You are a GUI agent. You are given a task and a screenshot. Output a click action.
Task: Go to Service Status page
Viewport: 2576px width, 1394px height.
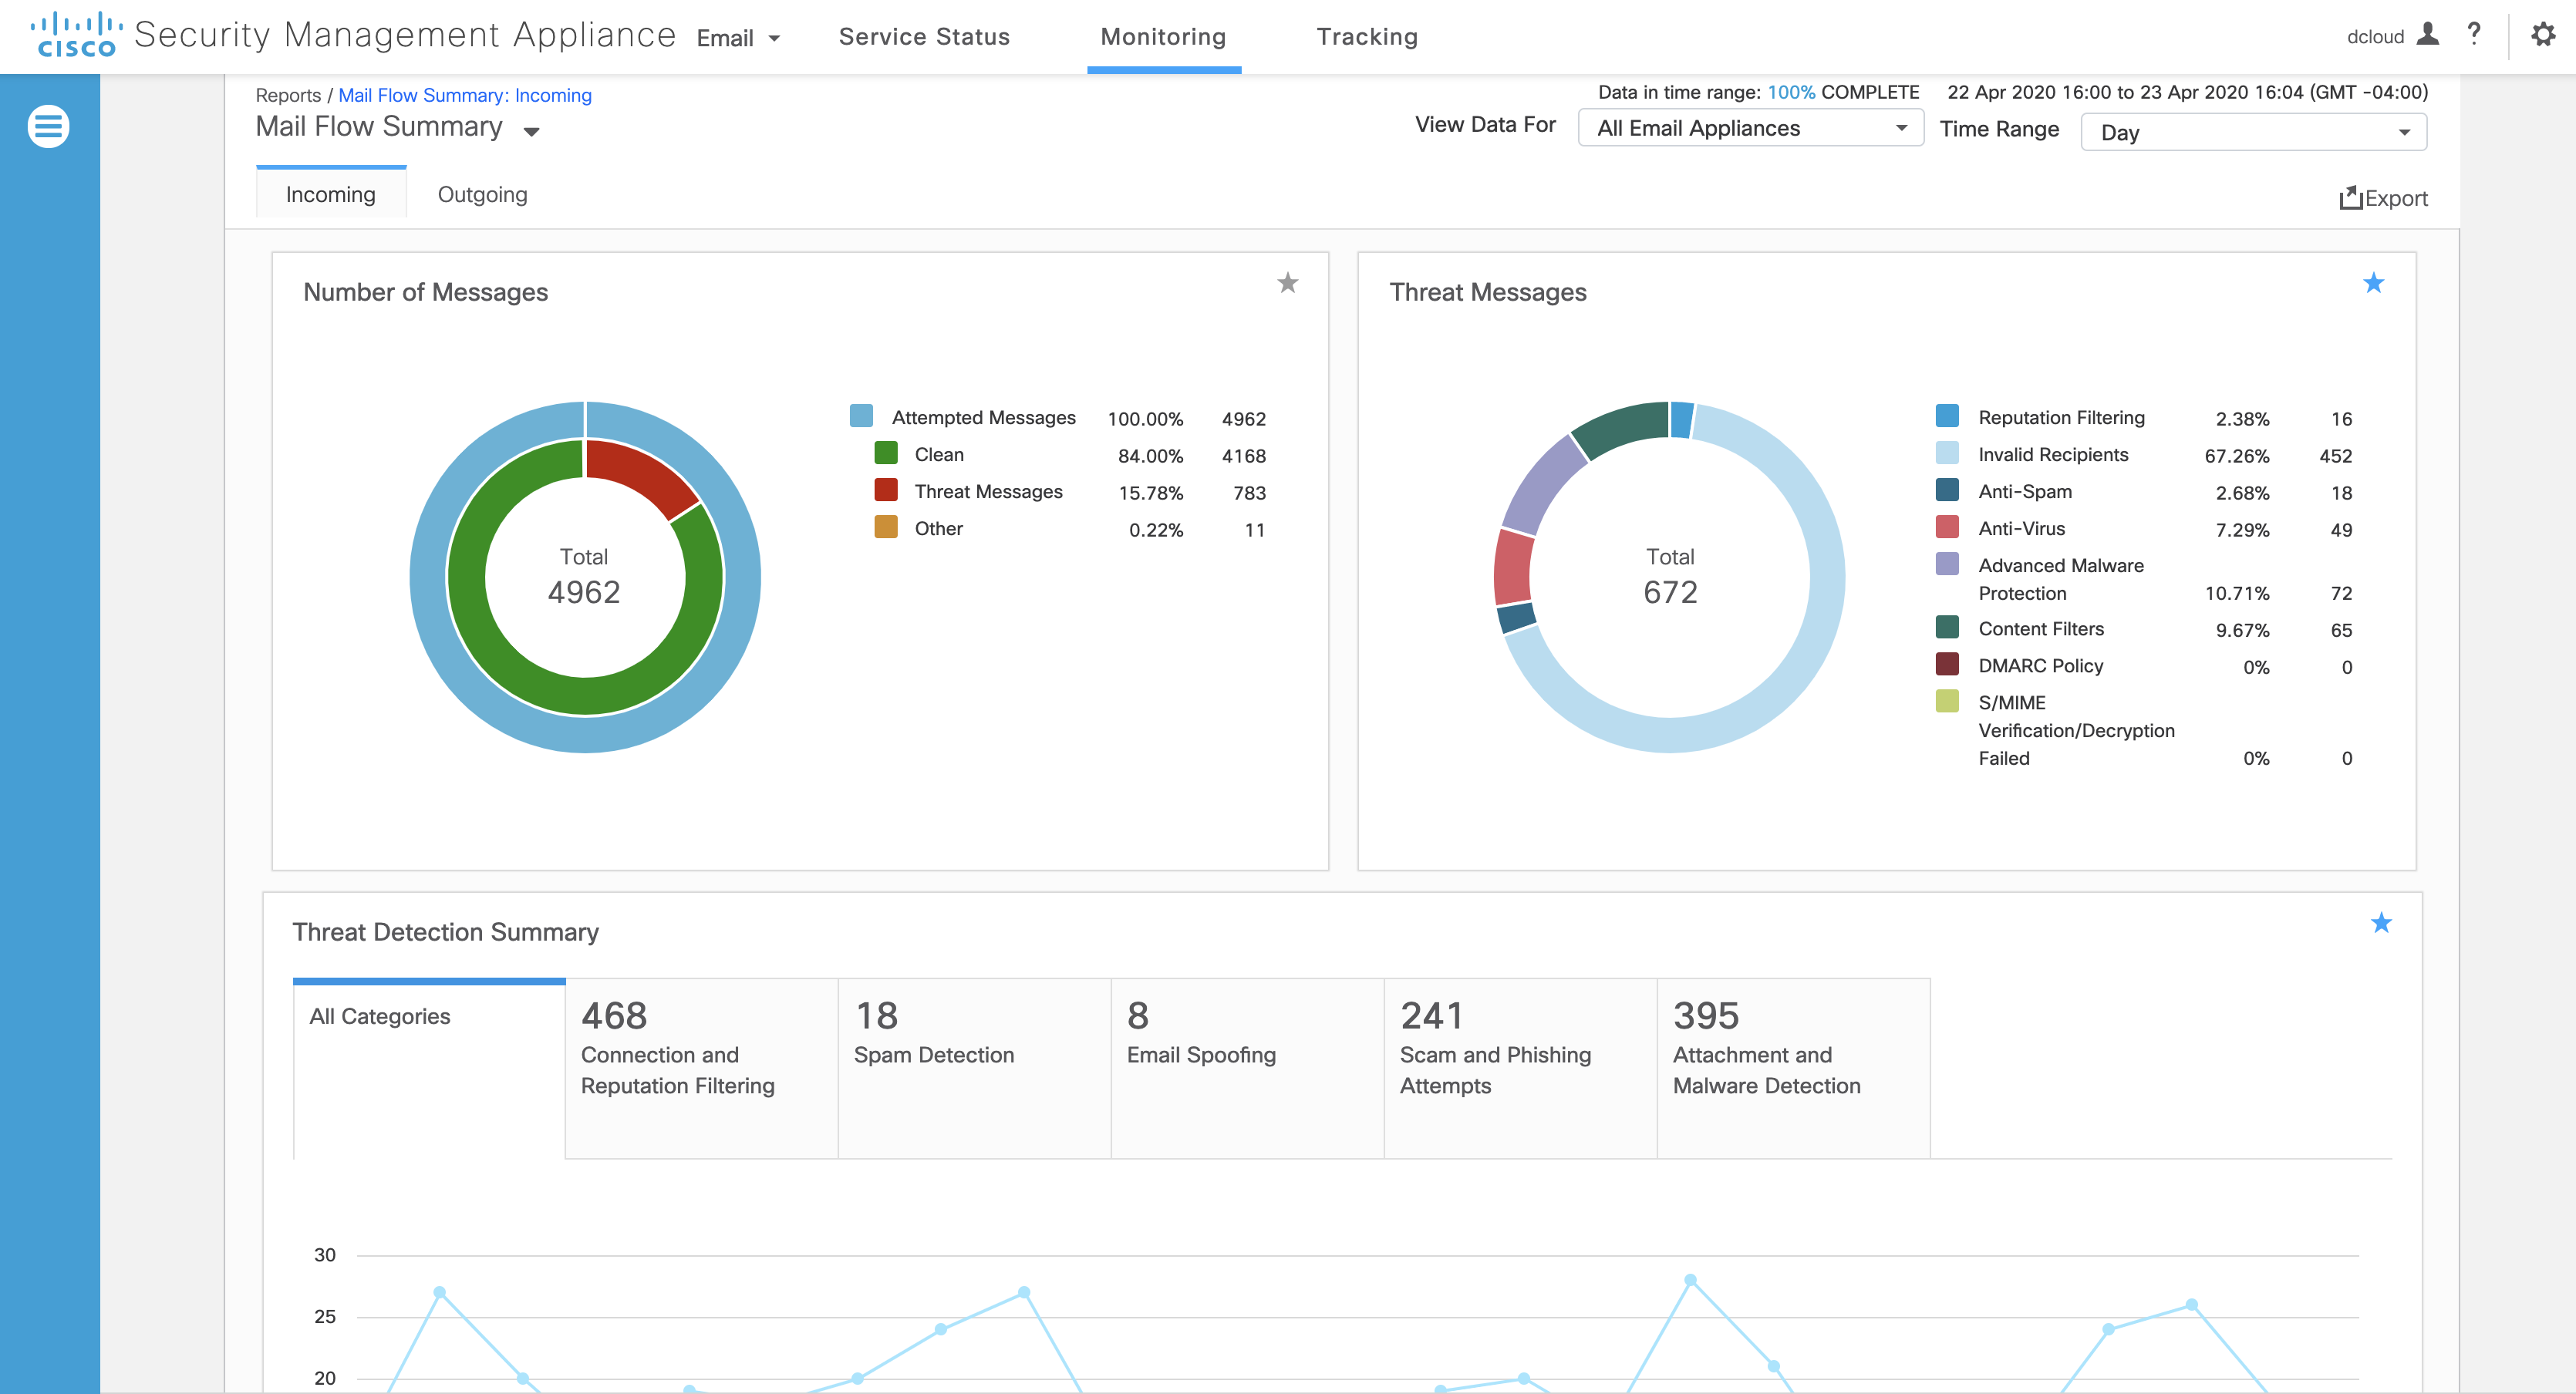(924, 37)
